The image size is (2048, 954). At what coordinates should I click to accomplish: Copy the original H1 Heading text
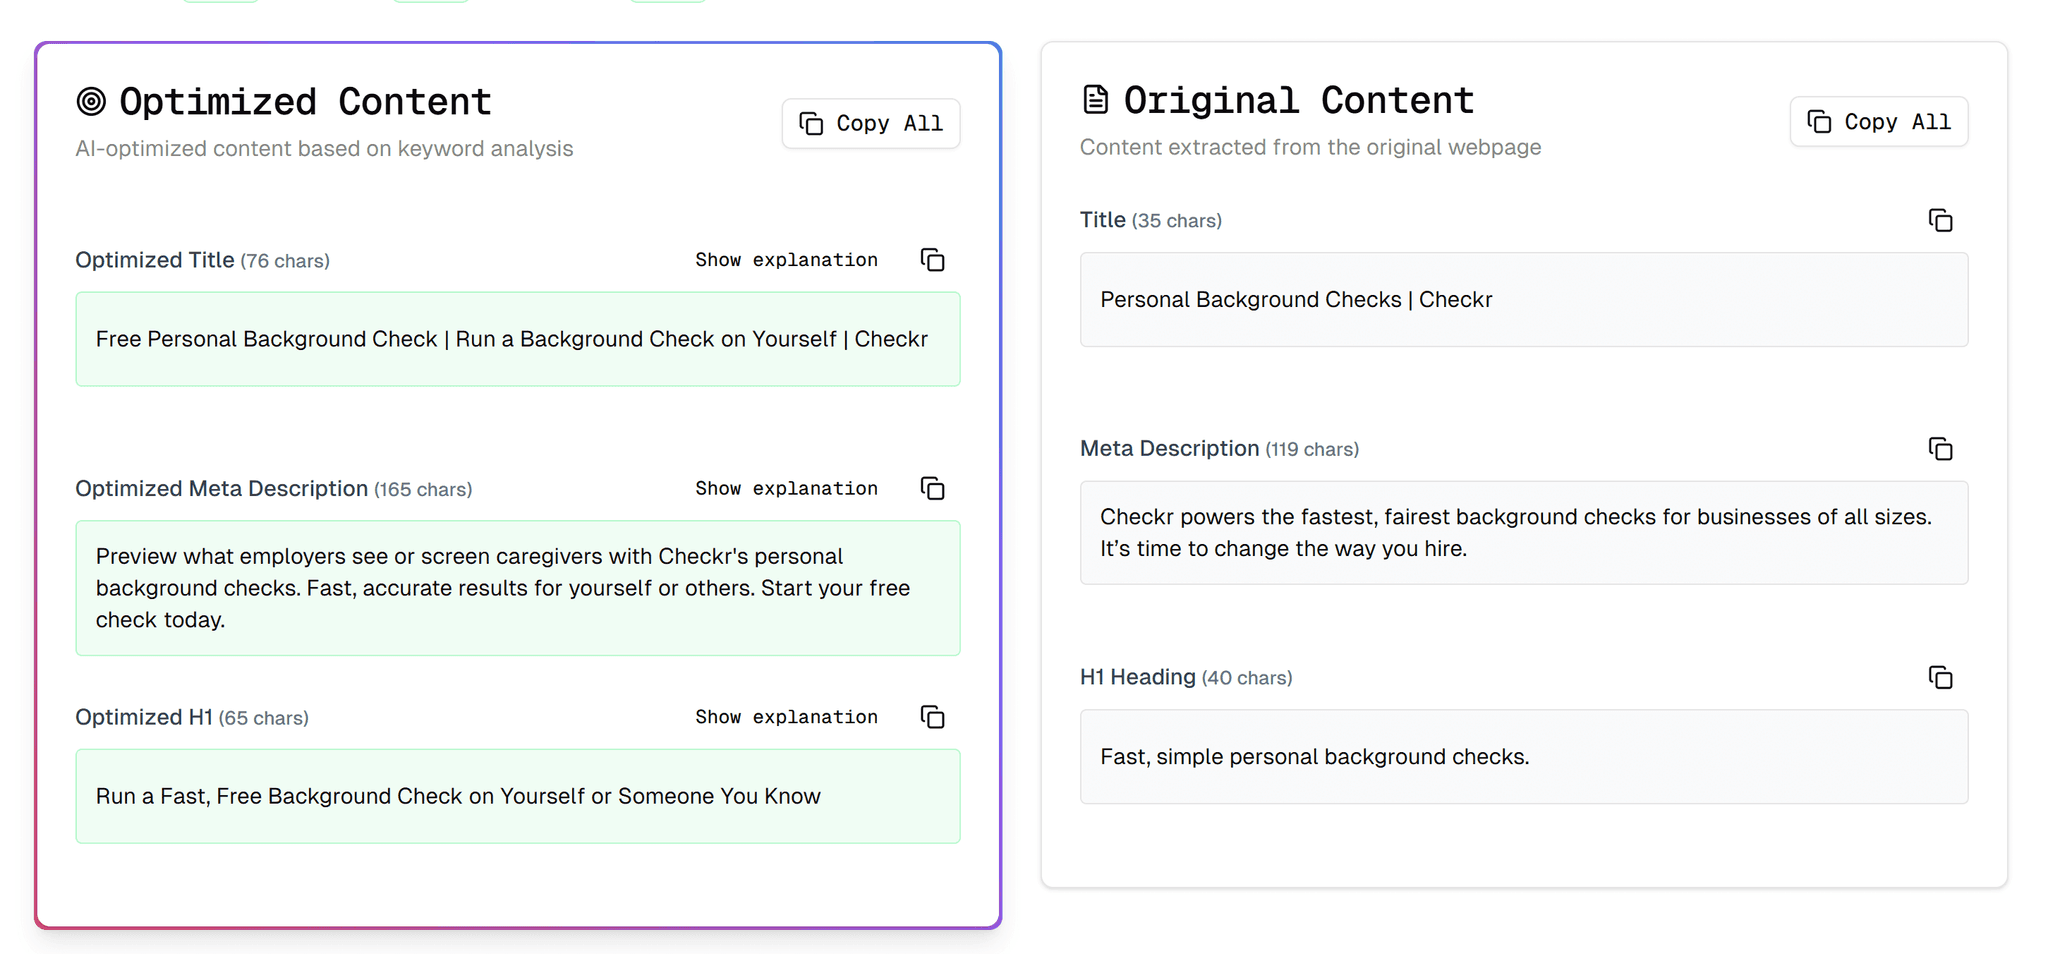click(x=1940, y=677)
